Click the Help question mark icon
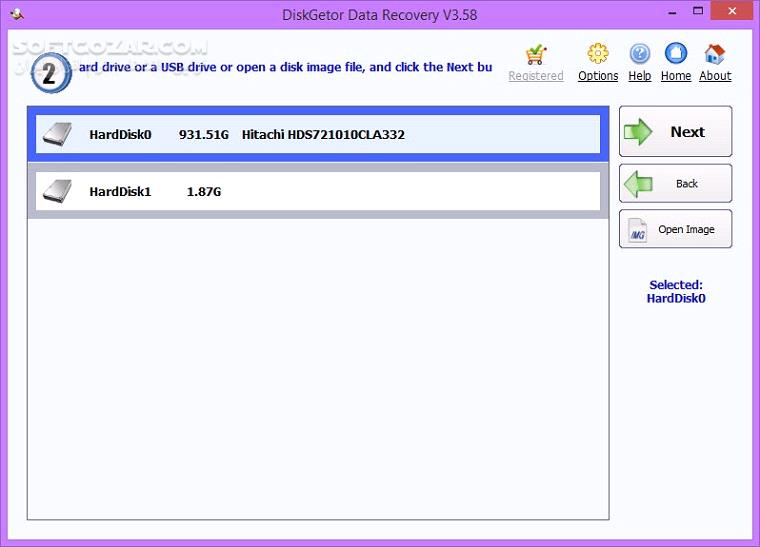 [x=640, y=54]
